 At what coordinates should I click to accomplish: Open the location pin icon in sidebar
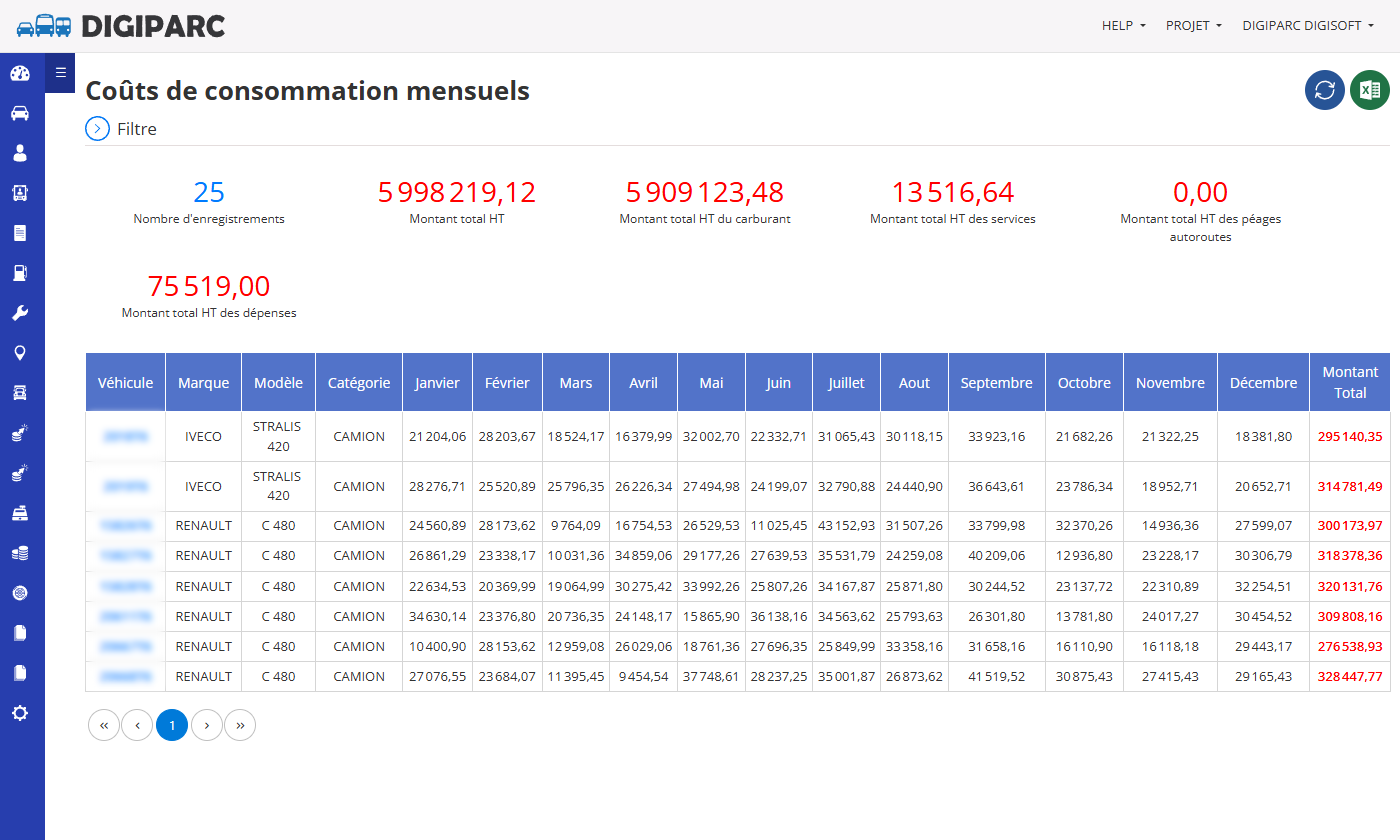pos(20,353)
